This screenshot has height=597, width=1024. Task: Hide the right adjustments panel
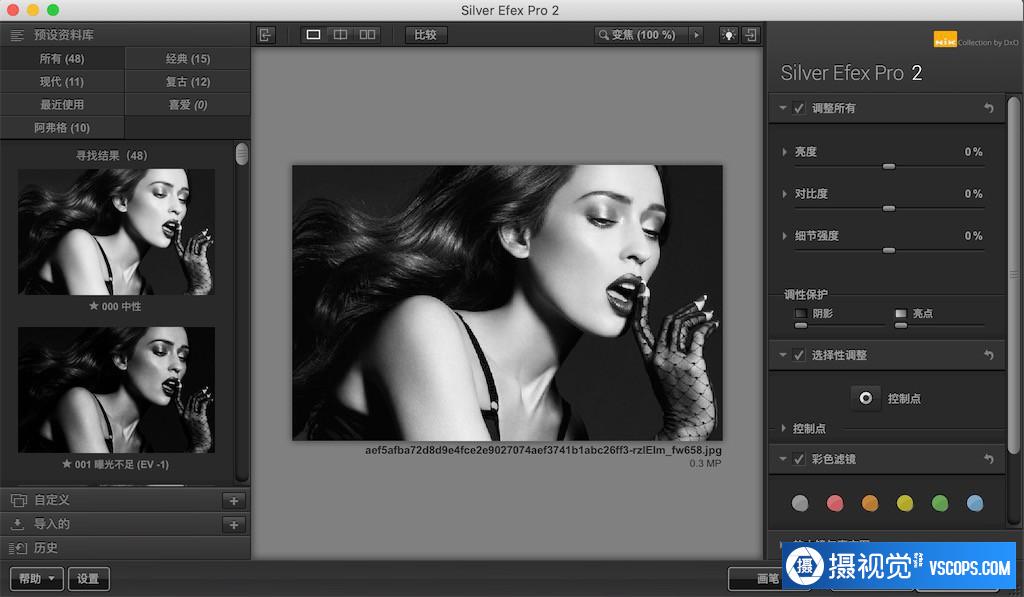pyautogui.click(x=751, y=35)
